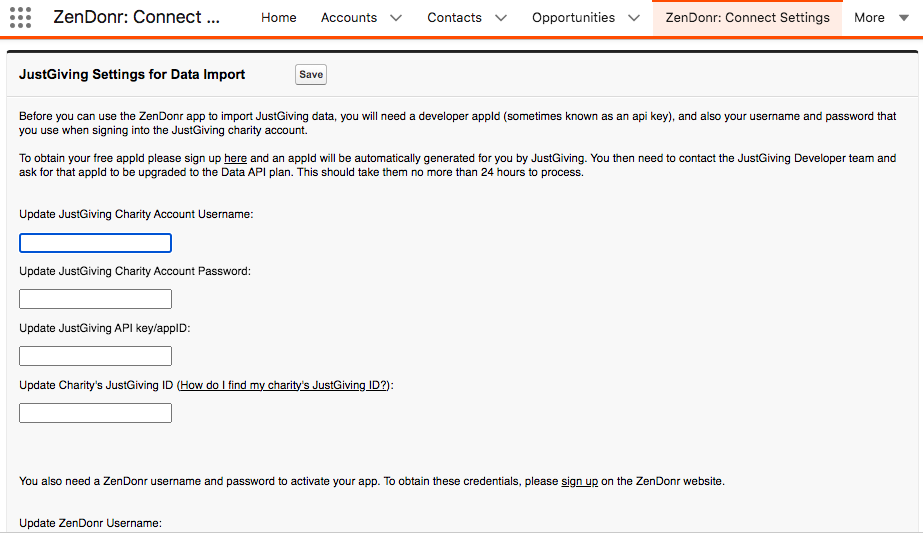Viewport: 923px width, 533px height.
Task: Open the More navigation item
Action: [869, 18]
